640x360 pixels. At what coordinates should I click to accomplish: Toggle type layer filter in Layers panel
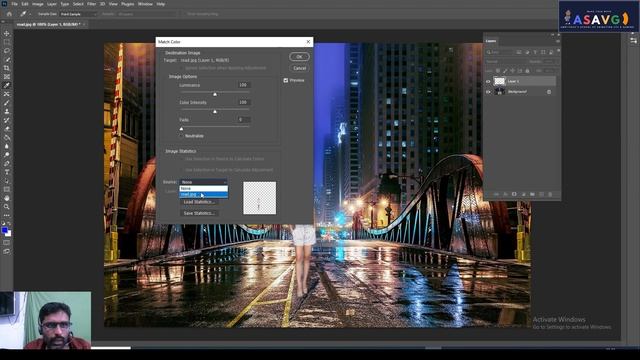pos(535,52)
